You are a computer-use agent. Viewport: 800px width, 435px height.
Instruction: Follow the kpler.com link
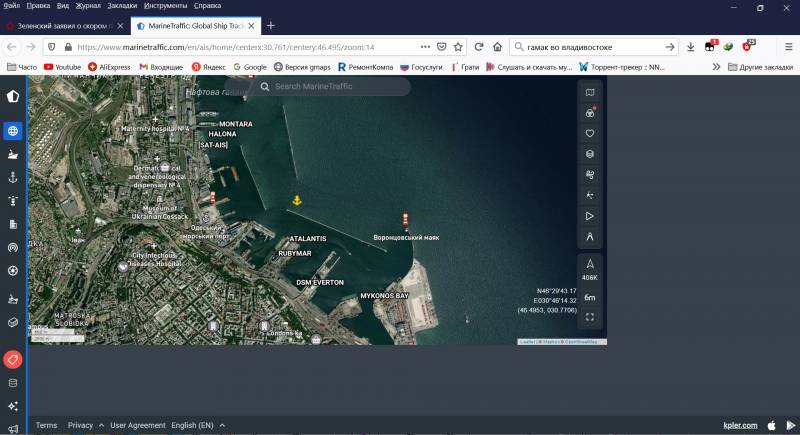point(740,425)
